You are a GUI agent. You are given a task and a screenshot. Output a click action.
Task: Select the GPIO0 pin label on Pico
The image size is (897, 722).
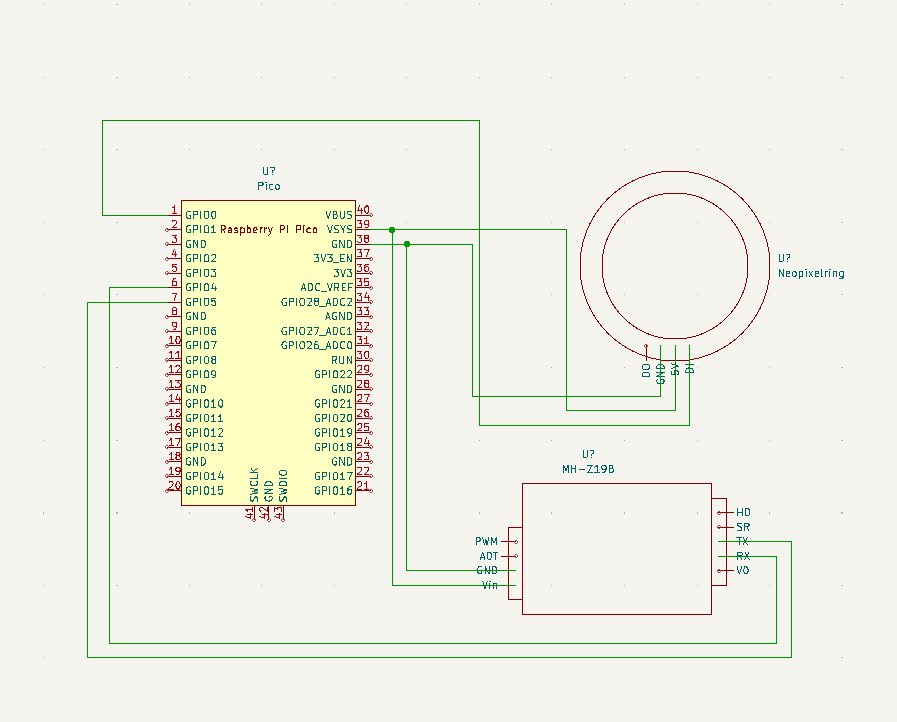click(201, 215)
